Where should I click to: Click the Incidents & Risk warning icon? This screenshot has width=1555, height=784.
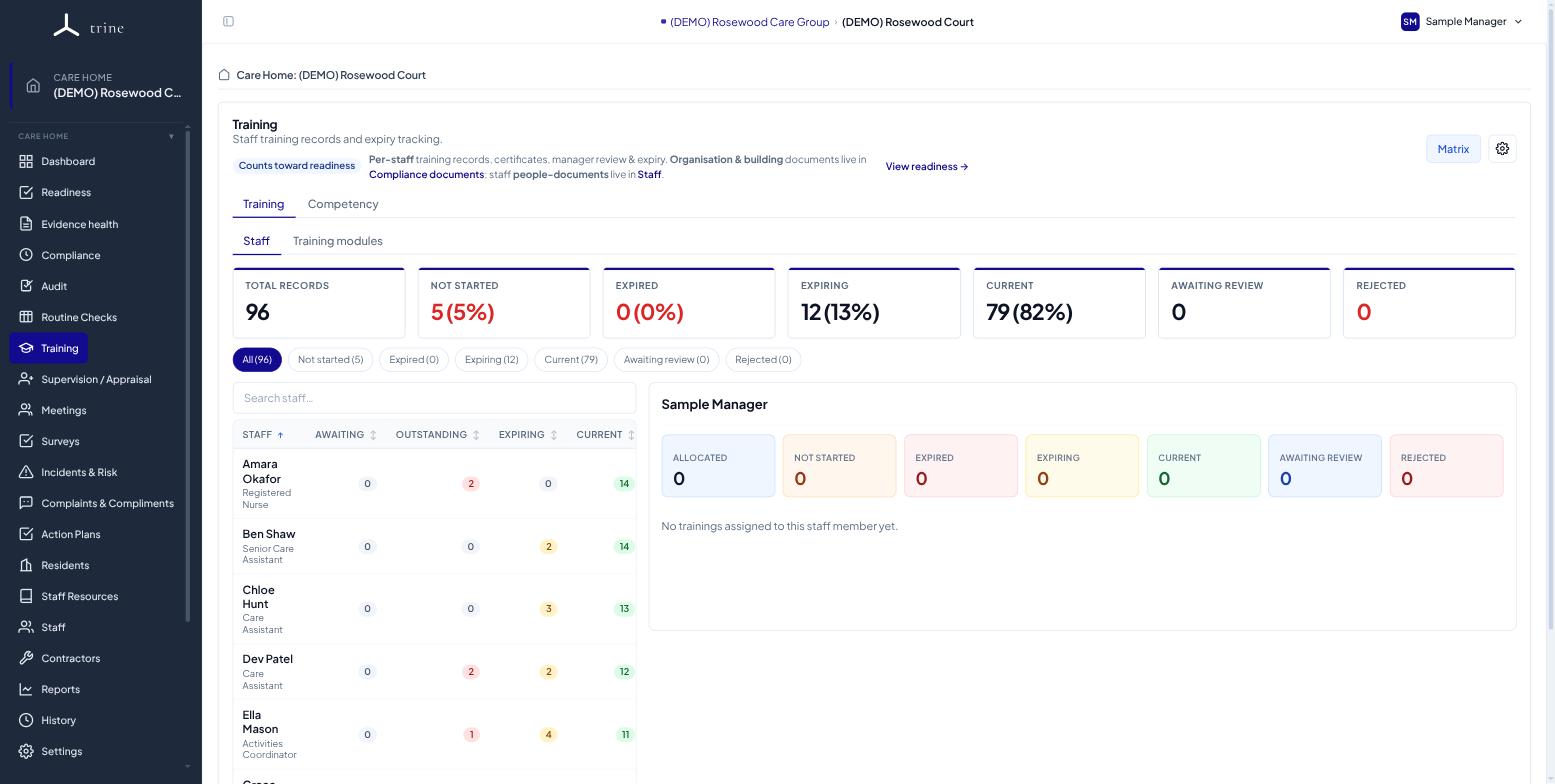(x=26, y=472)
